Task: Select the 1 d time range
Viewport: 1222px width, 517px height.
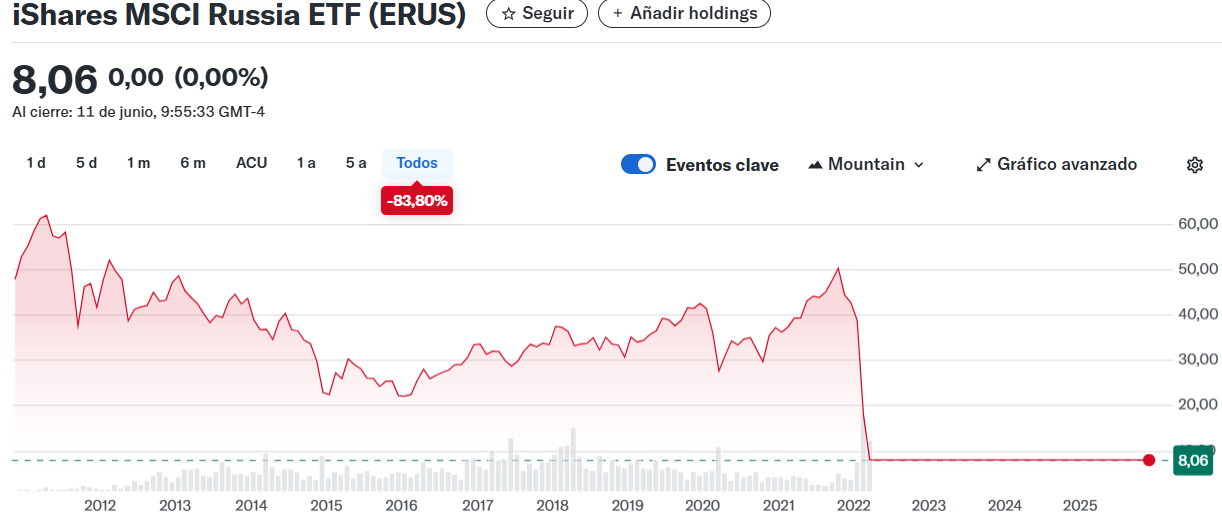Action: [36, 163]
